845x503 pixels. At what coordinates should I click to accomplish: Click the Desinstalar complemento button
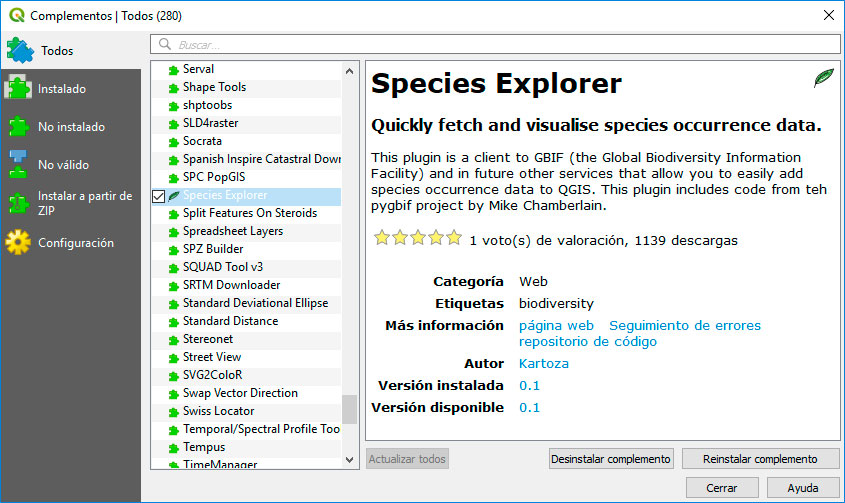tap(611, 459)
